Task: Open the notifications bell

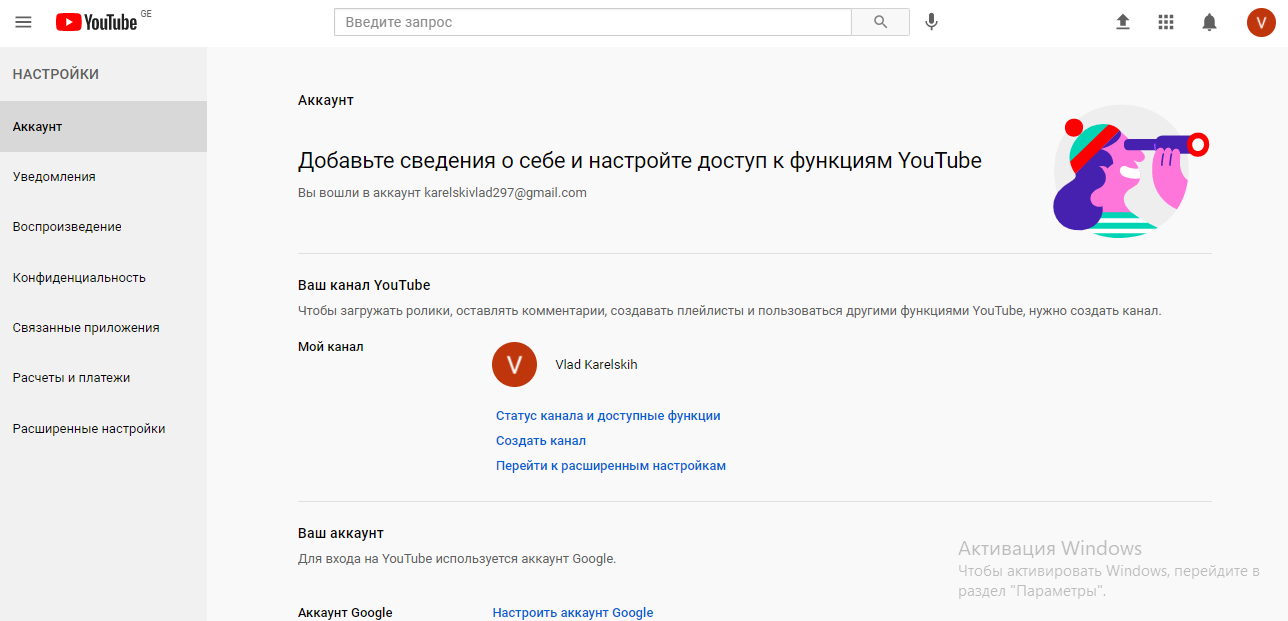Action: pos(1209,22)
